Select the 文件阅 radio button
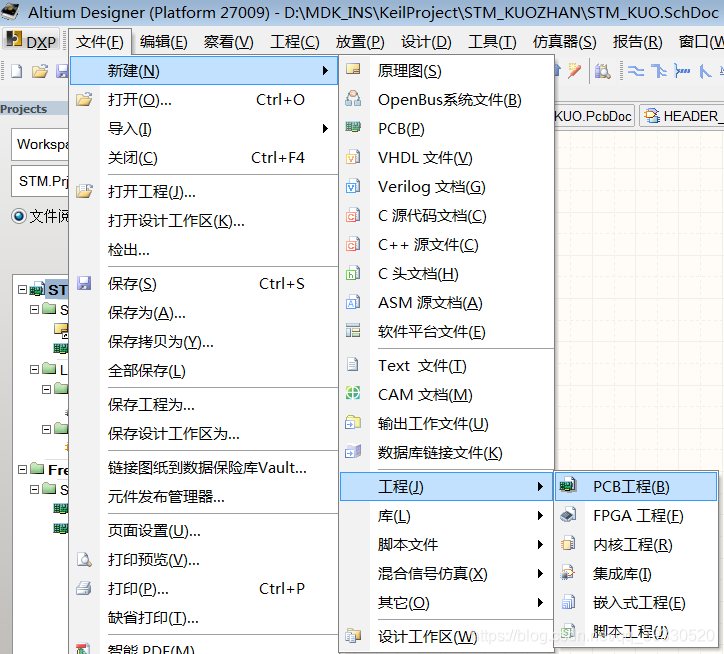724x654 pixels. [x=18, y=216]
